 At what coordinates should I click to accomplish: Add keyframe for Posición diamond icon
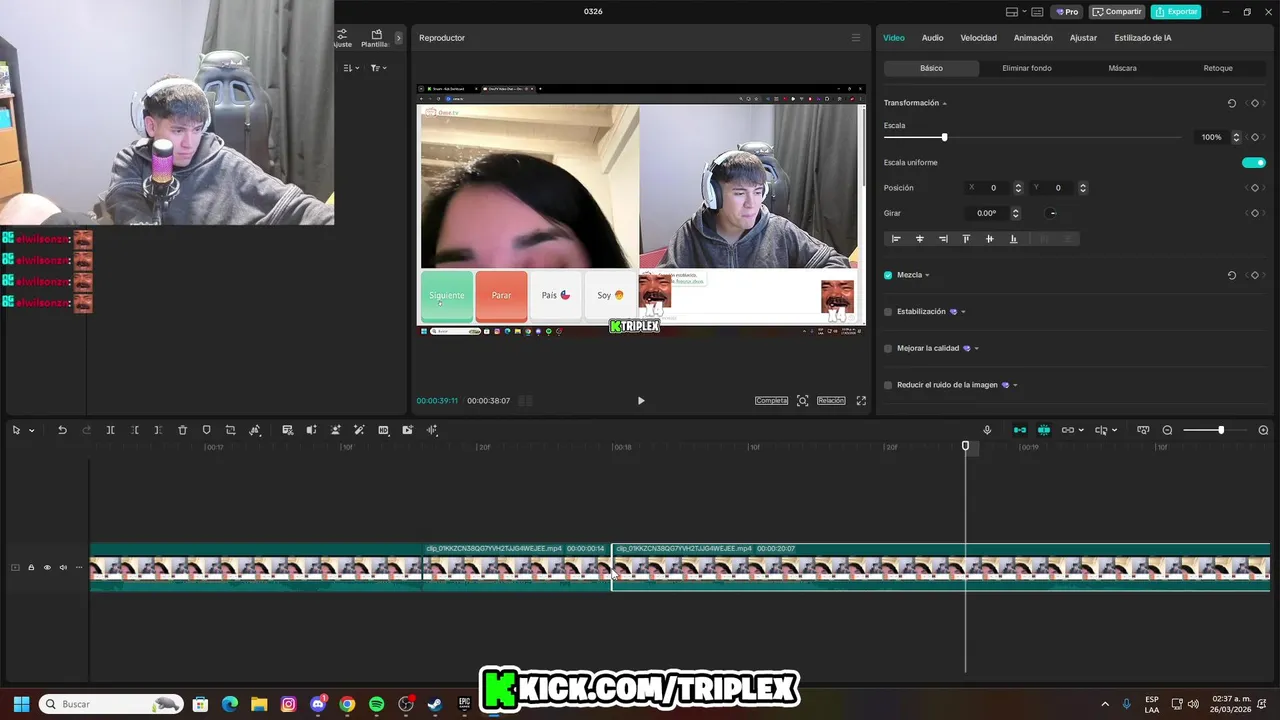pyautogui.click(x=1255, y=188)
